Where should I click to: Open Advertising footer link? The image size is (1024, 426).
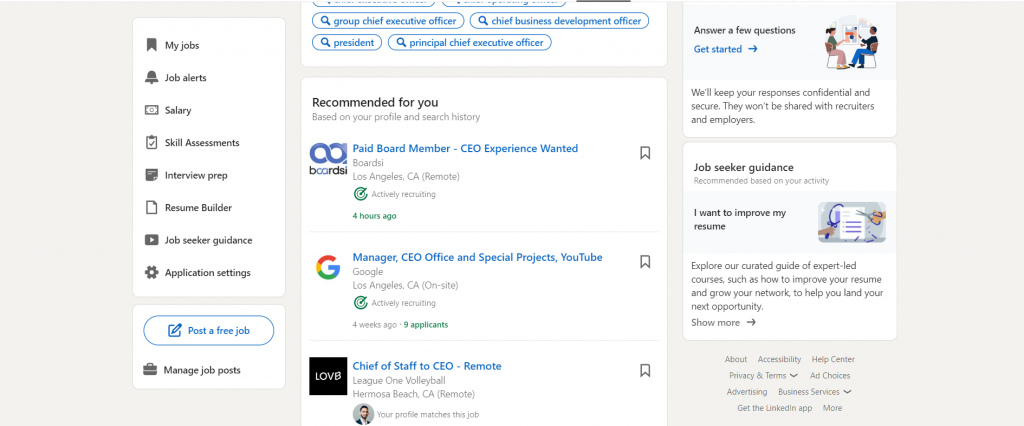(747, 392)
